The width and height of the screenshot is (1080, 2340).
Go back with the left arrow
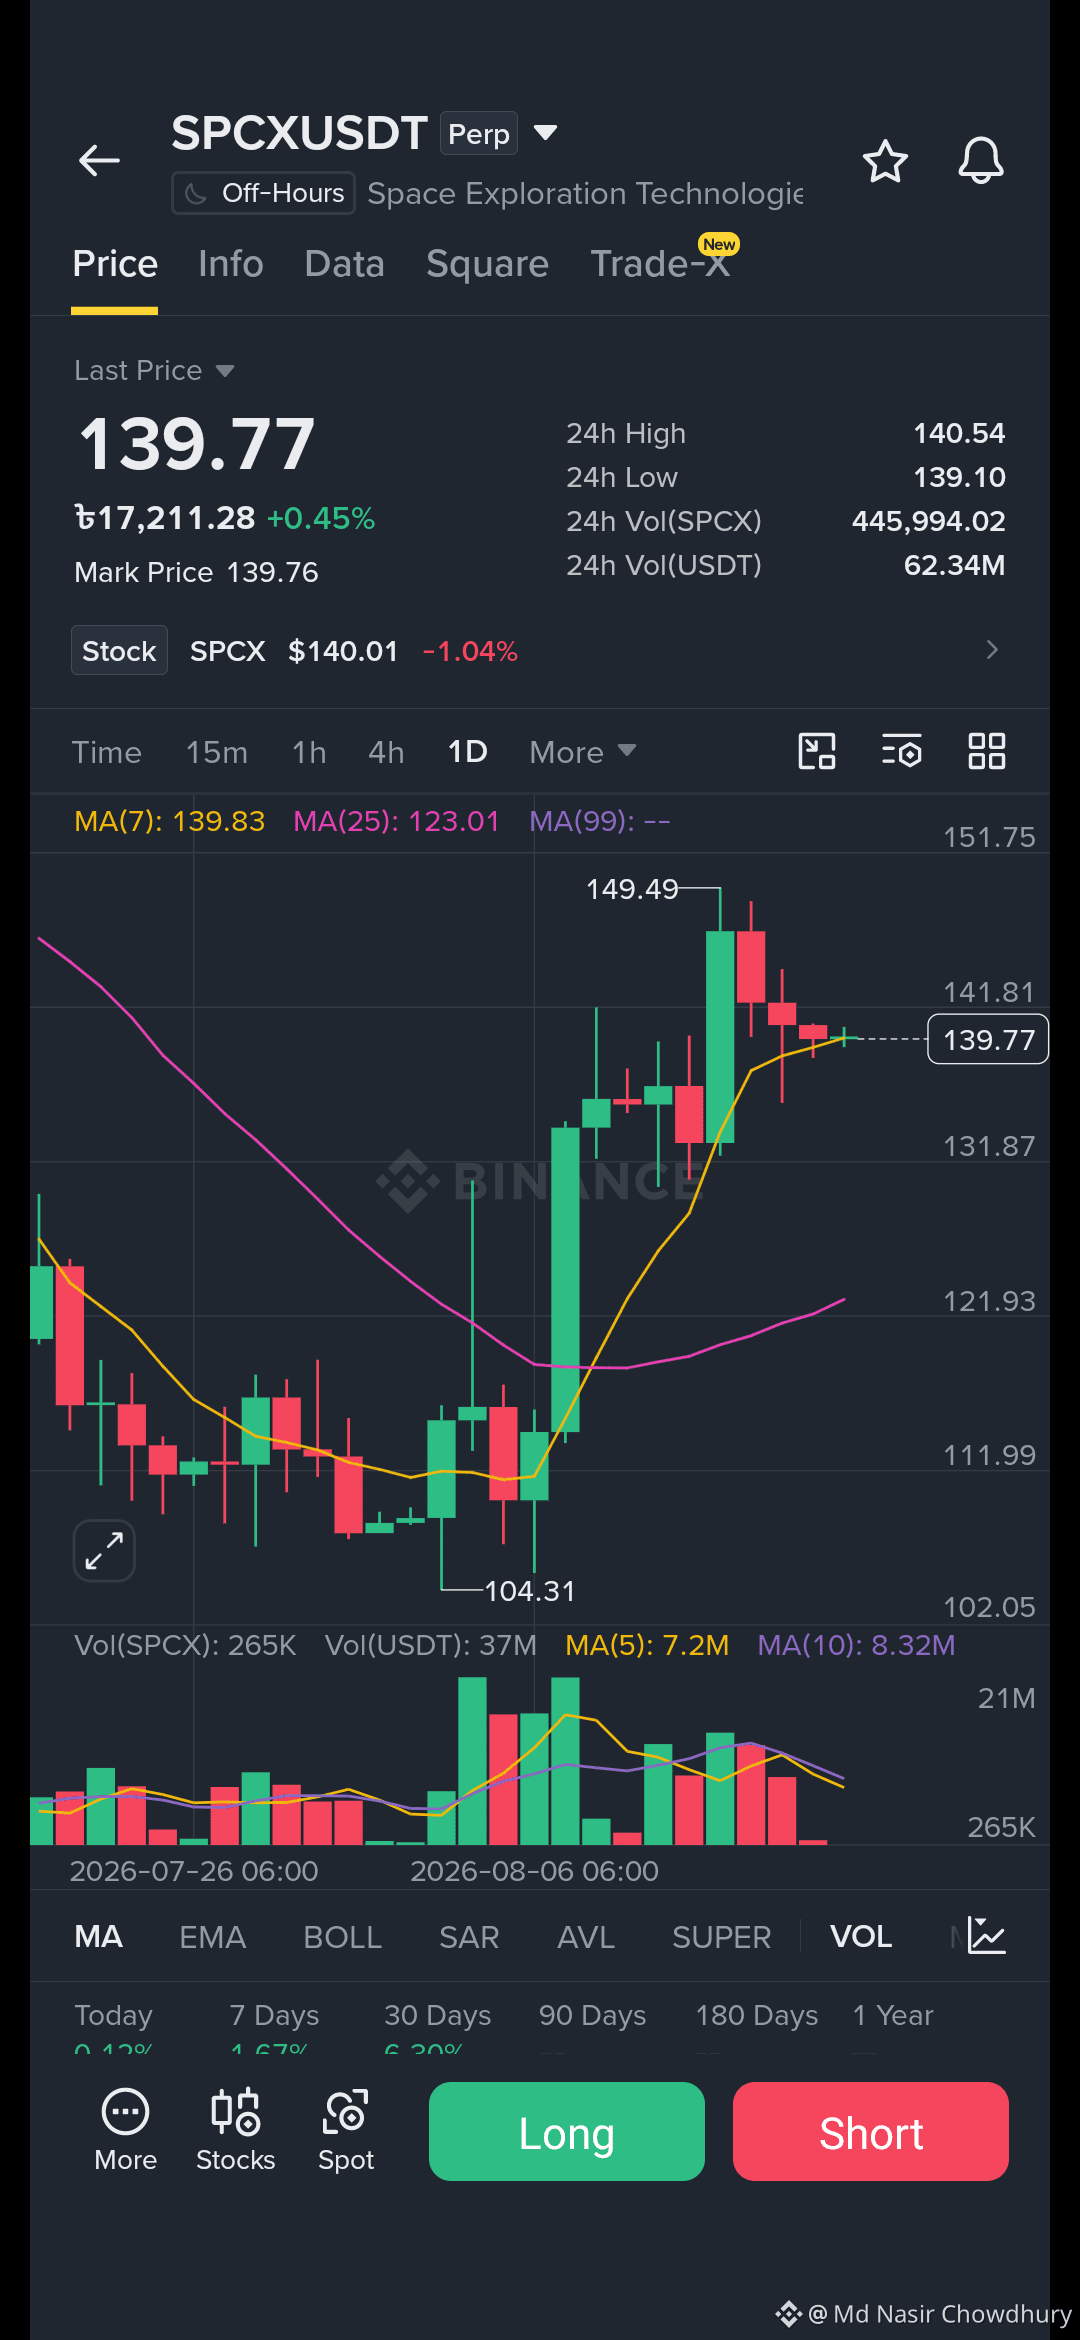99,160
